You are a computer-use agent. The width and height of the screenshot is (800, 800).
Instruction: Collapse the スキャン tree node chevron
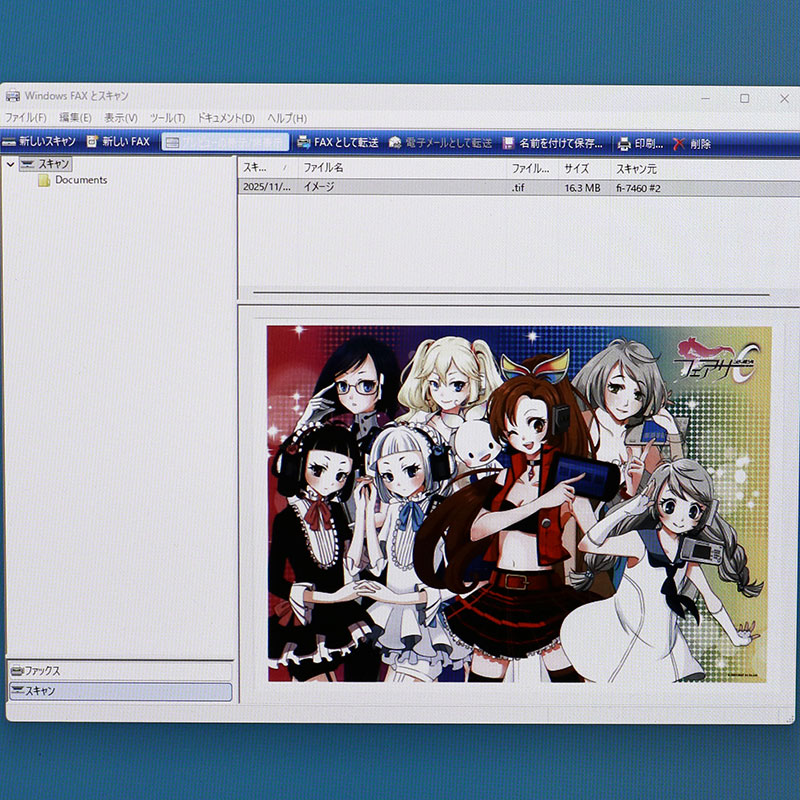coord(10,163)
